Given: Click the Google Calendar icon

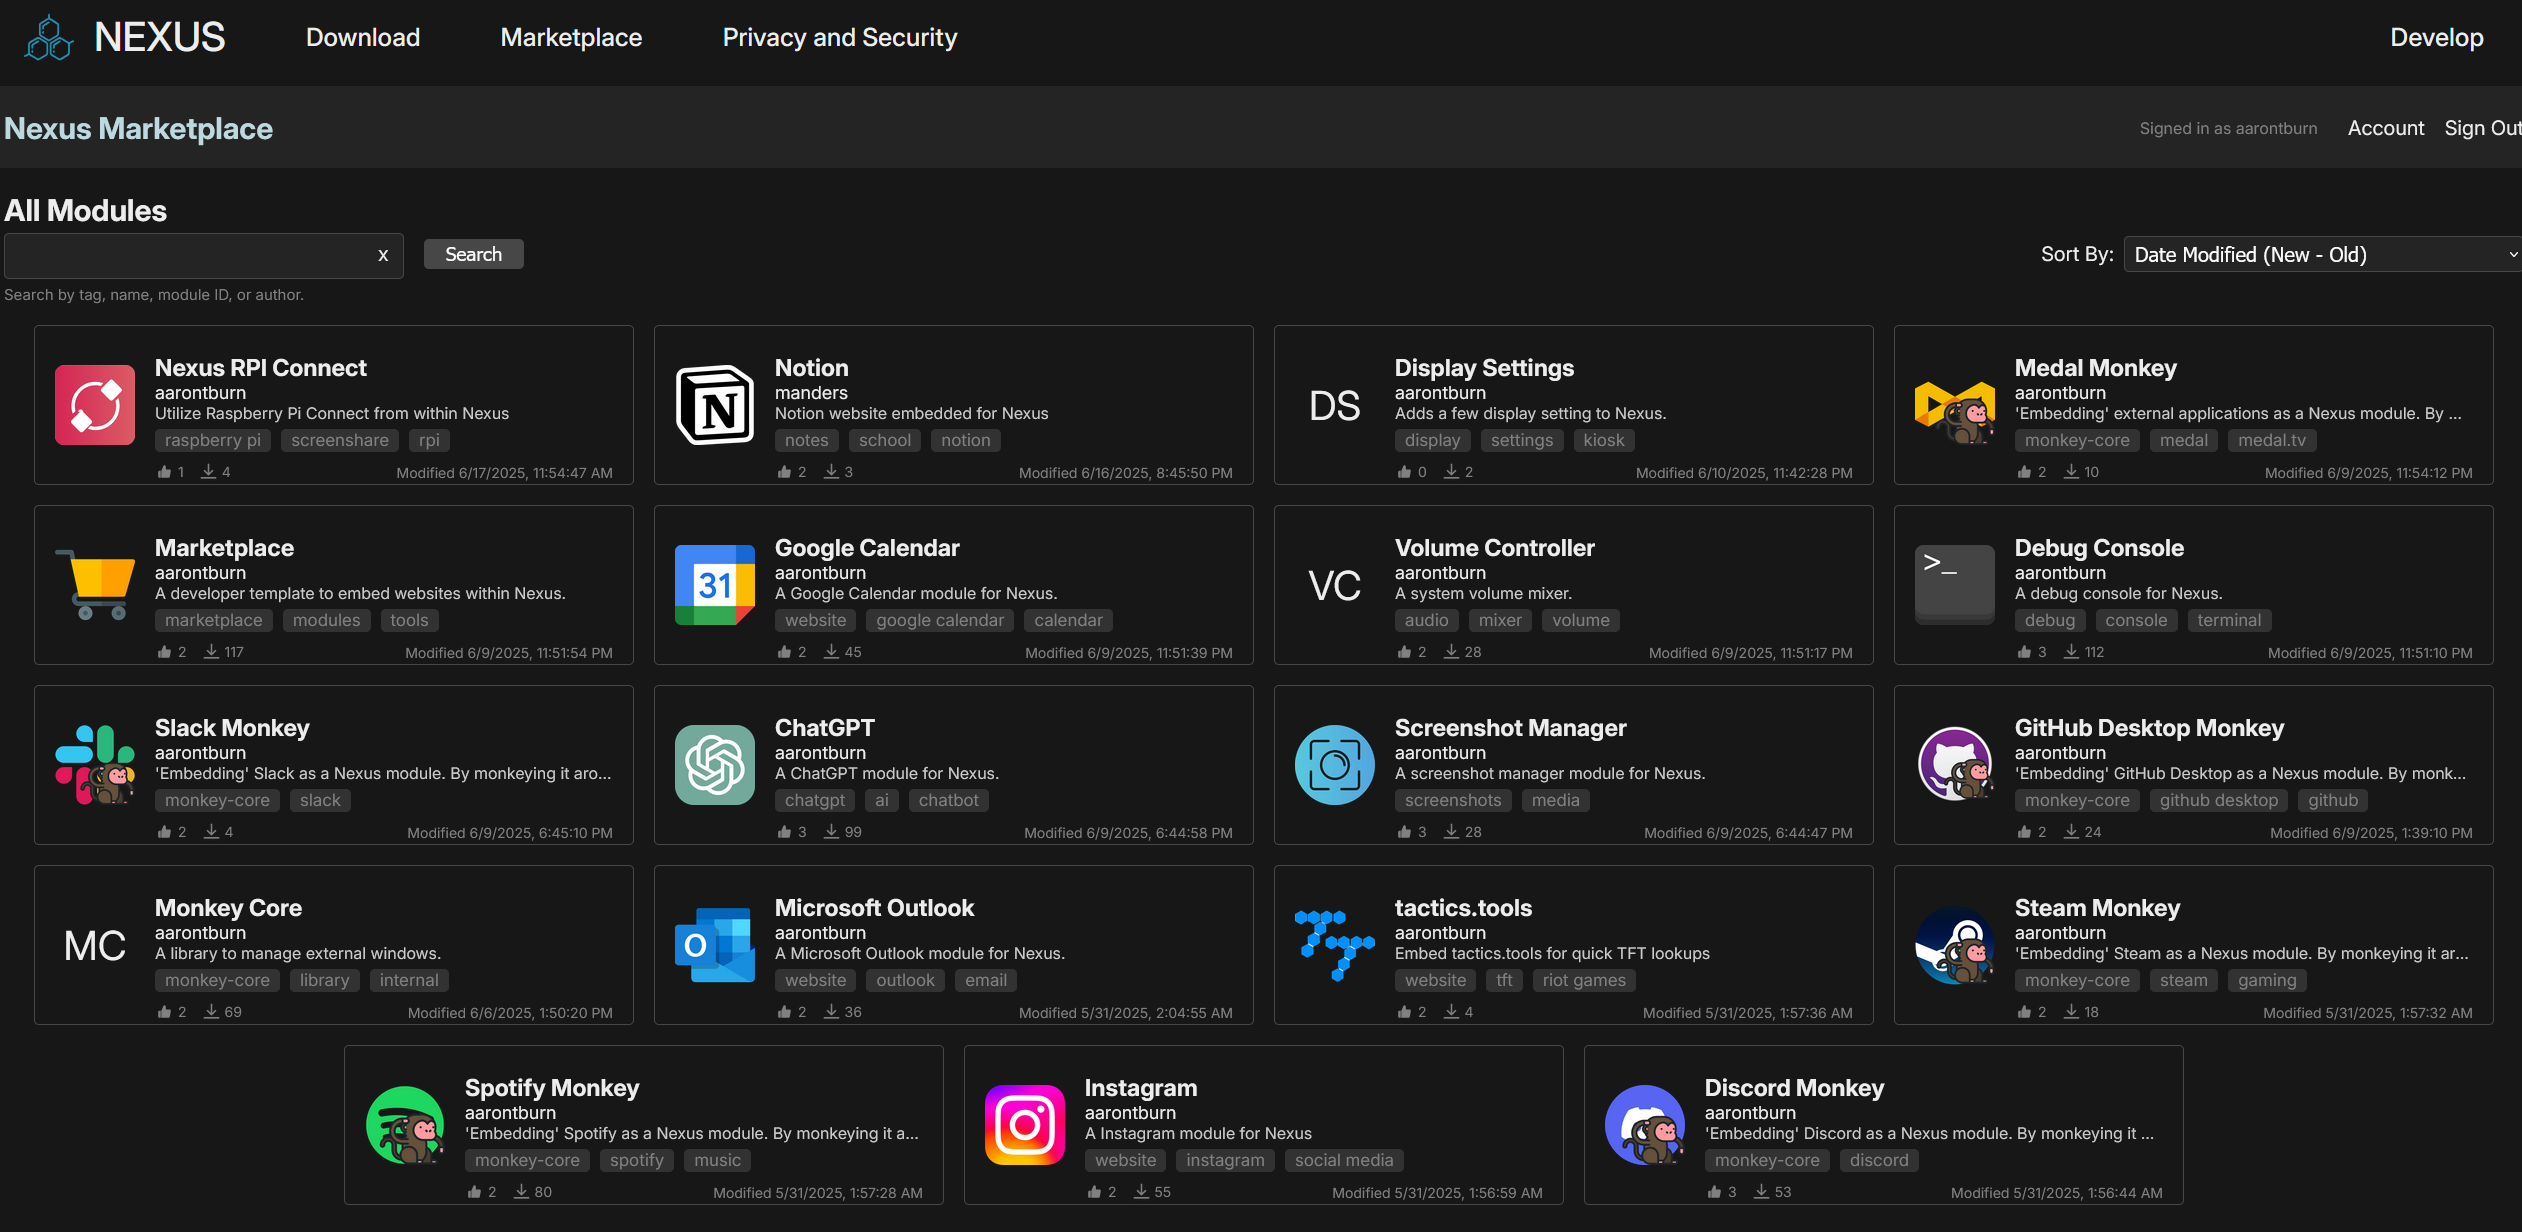Looking at the screenshot, I should pos(715,585).
